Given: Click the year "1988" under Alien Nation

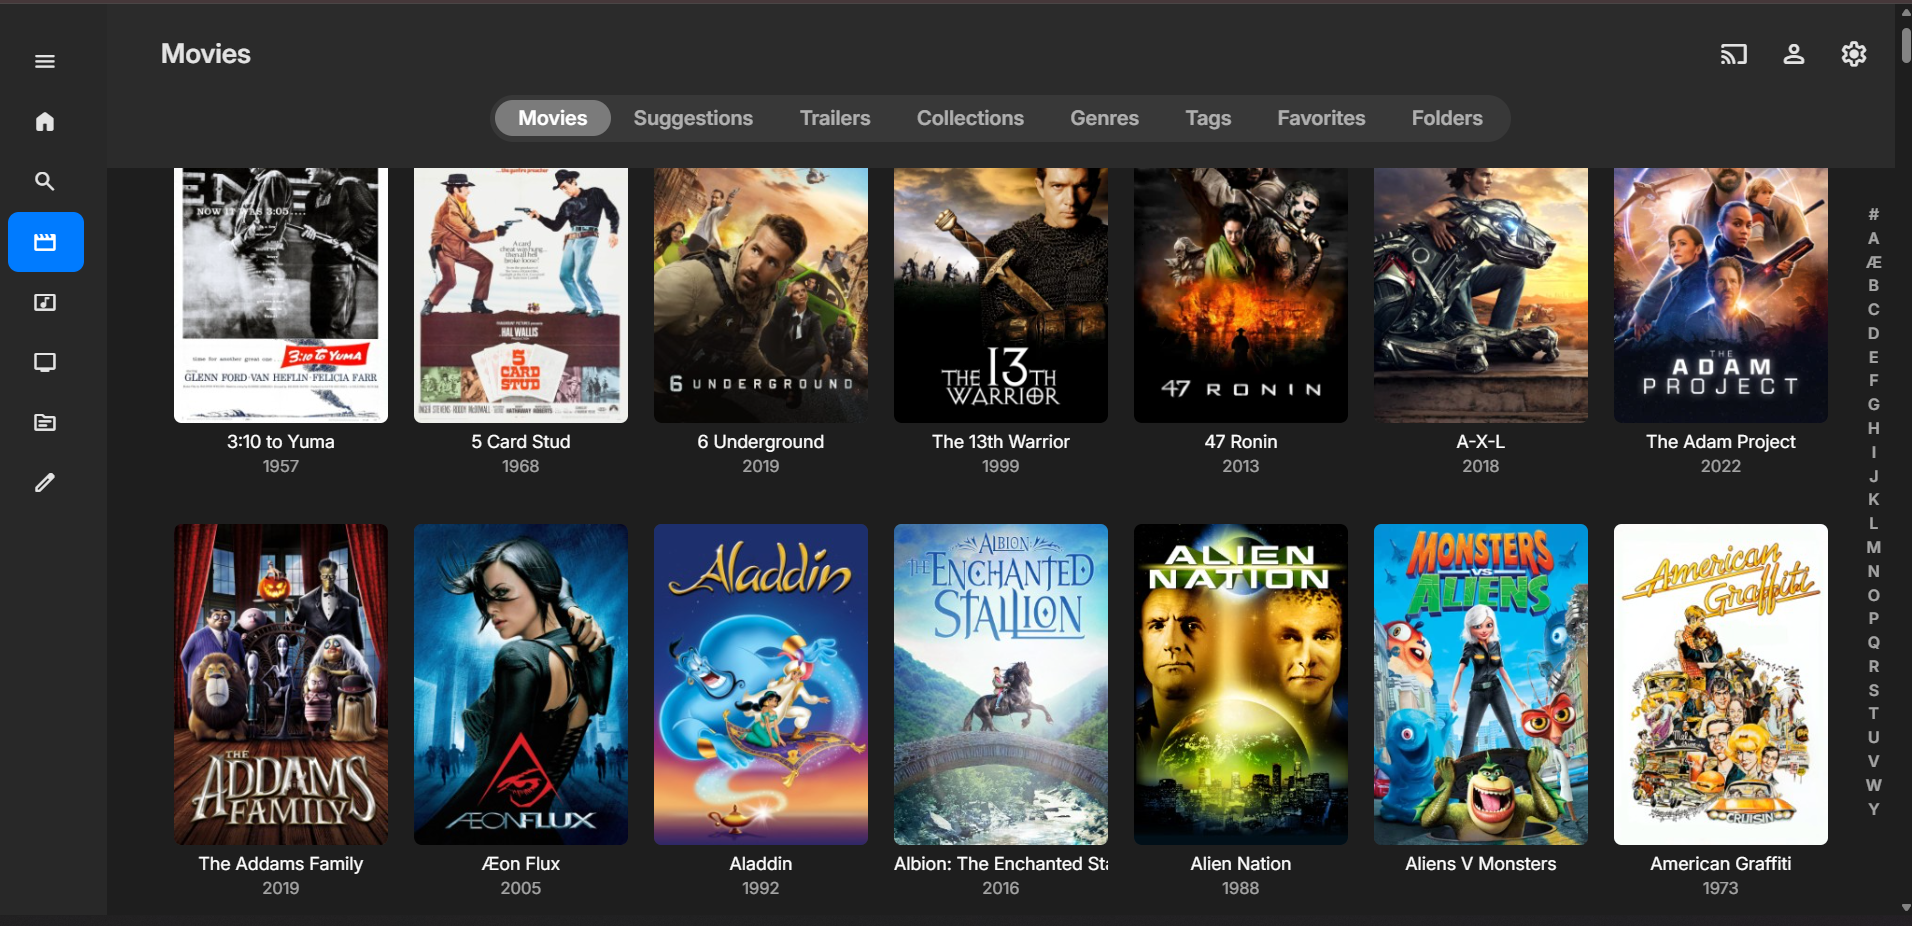Looking at the screenshot, I should (x=1241, y=888).
